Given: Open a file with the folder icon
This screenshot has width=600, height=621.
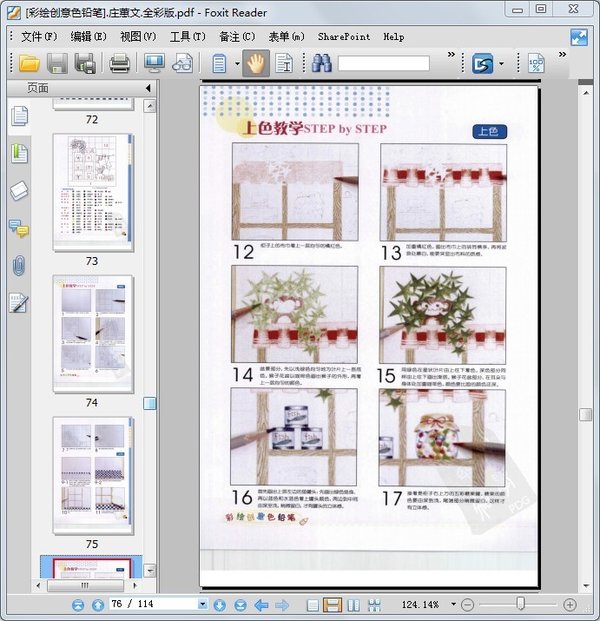Looking at the screenshot, I should tap(29, 63).
